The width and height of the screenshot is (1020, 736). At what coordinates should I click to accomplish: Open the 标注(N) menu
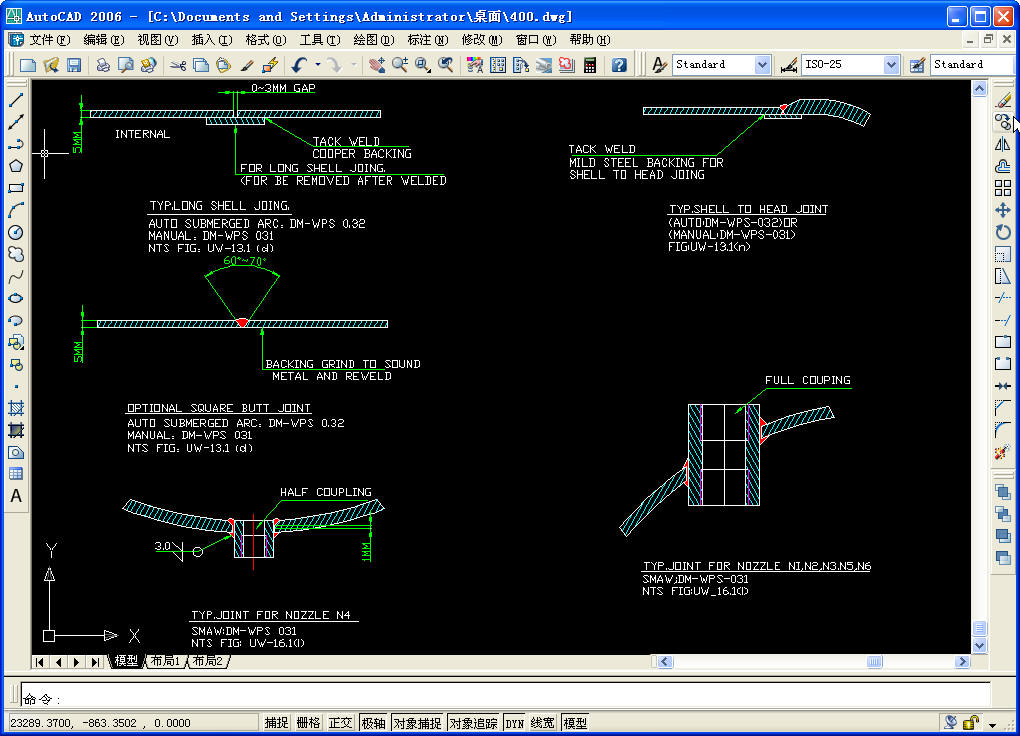tap(427, 40)
